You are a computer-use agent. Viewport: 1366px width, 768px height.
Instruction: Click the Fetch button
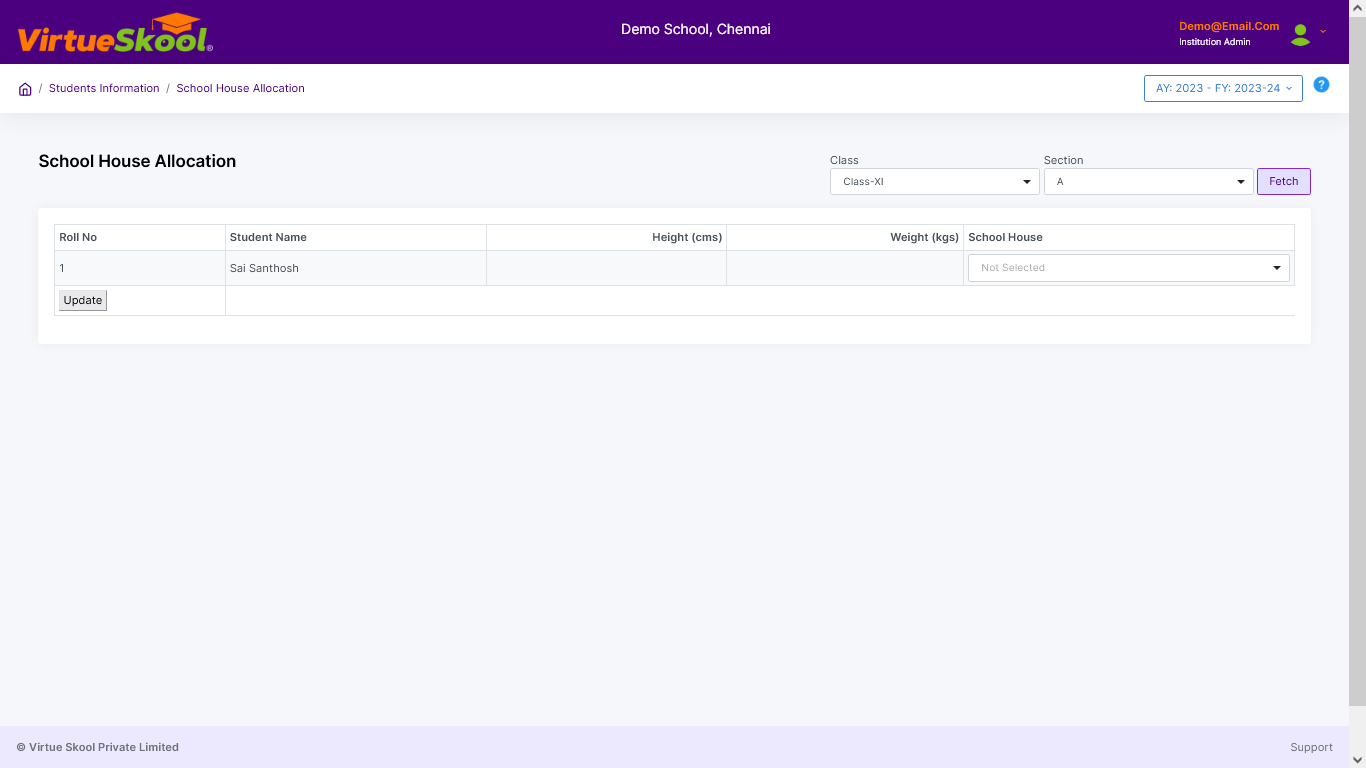pyautogui.click(x=1283, y=182)
